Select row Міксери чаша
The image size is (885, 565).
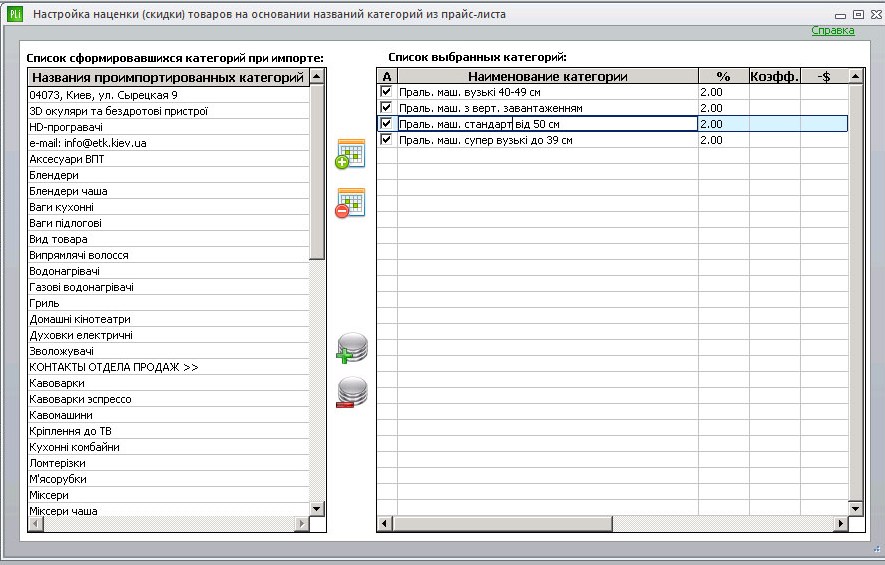point(168,510)
